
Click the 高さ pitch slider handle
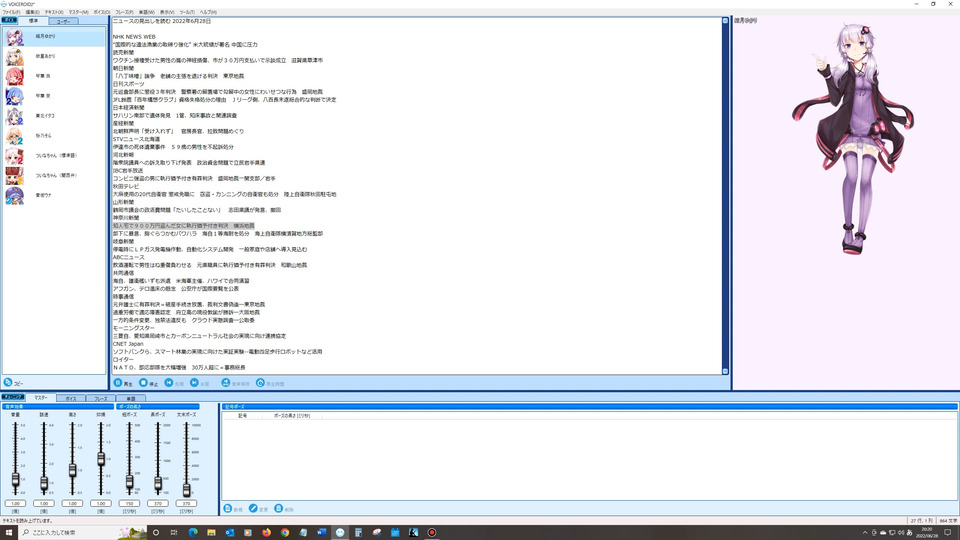(x=72, y=470)
